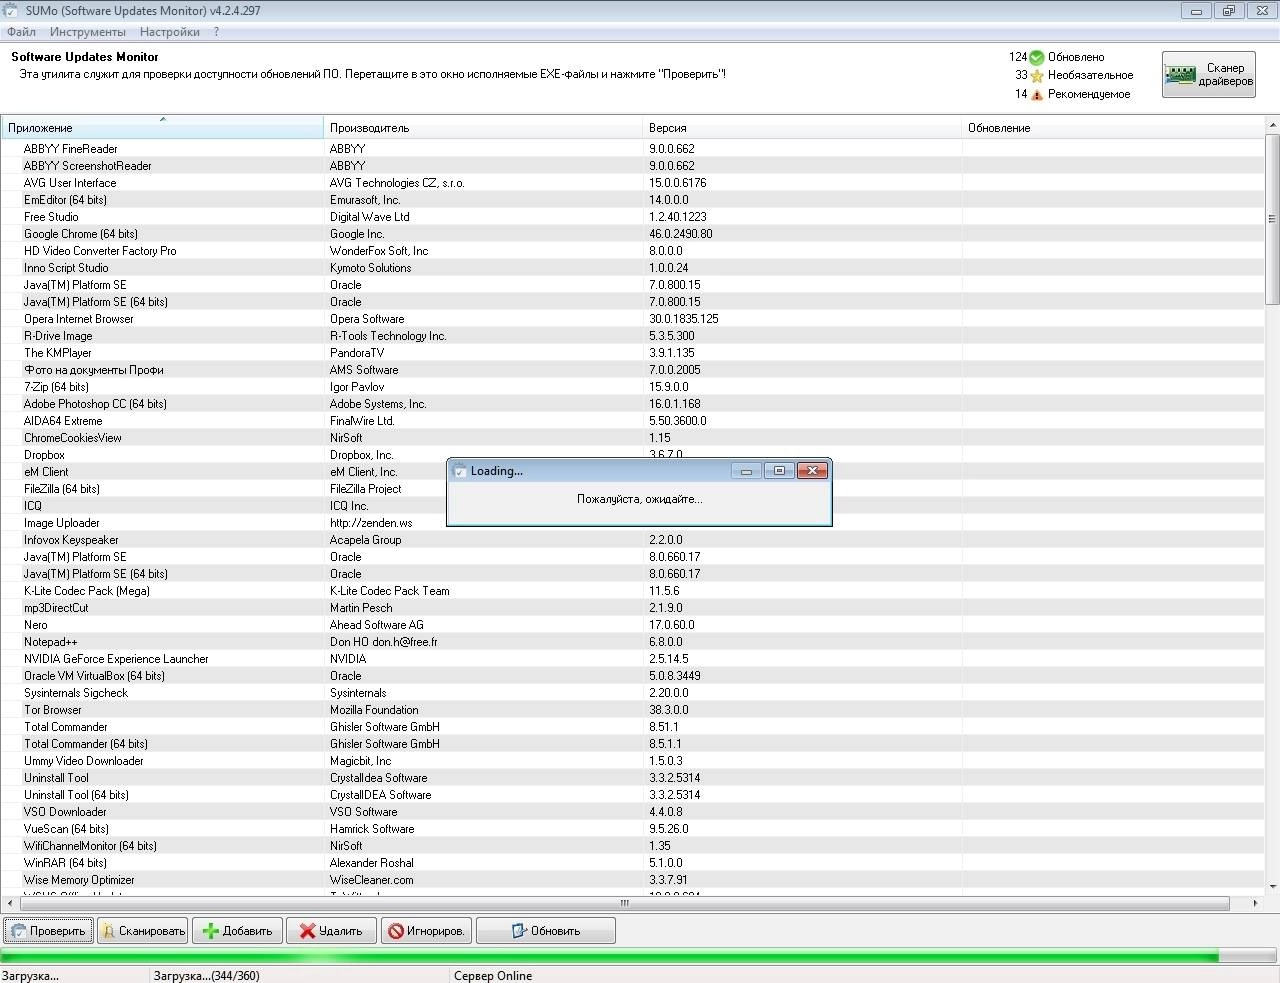Image resolution: width=1280 pixels, height=983 pixels.
Task: Select the ABBYY FineReader row
Action: 632,149
